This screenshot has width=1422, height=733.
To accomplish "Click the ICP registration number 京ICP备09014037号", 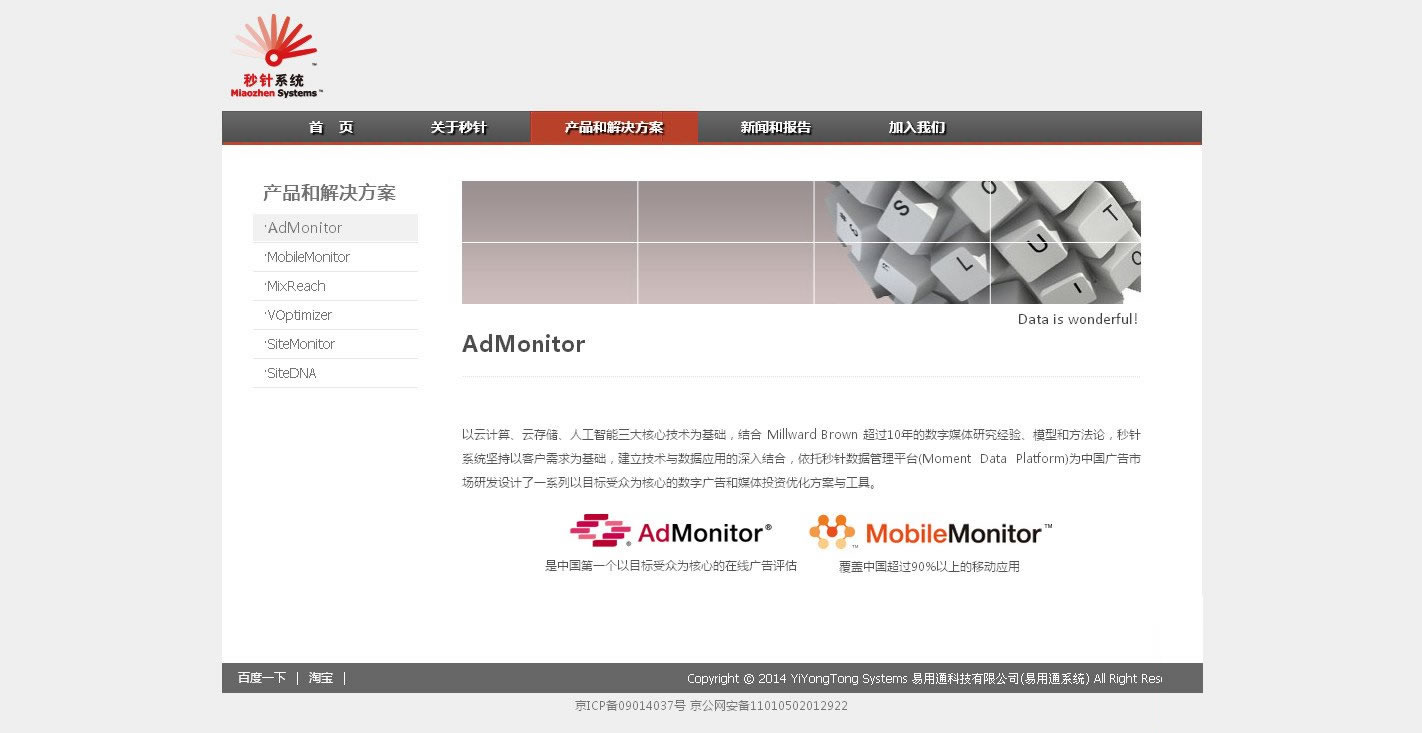I will (630, 706).
